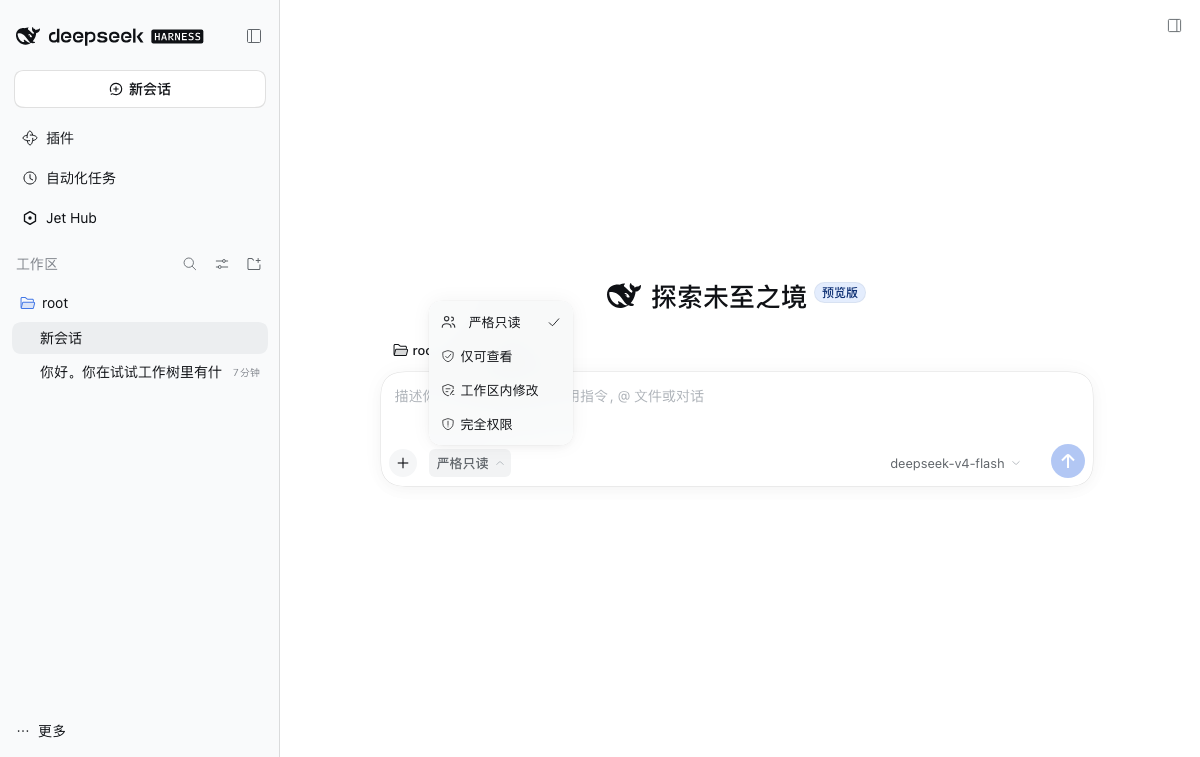The height and width of the screenshot is (757, 1200).
Task: Open the 更多 menu at sidebar bottom
Action: pos(42,731)
